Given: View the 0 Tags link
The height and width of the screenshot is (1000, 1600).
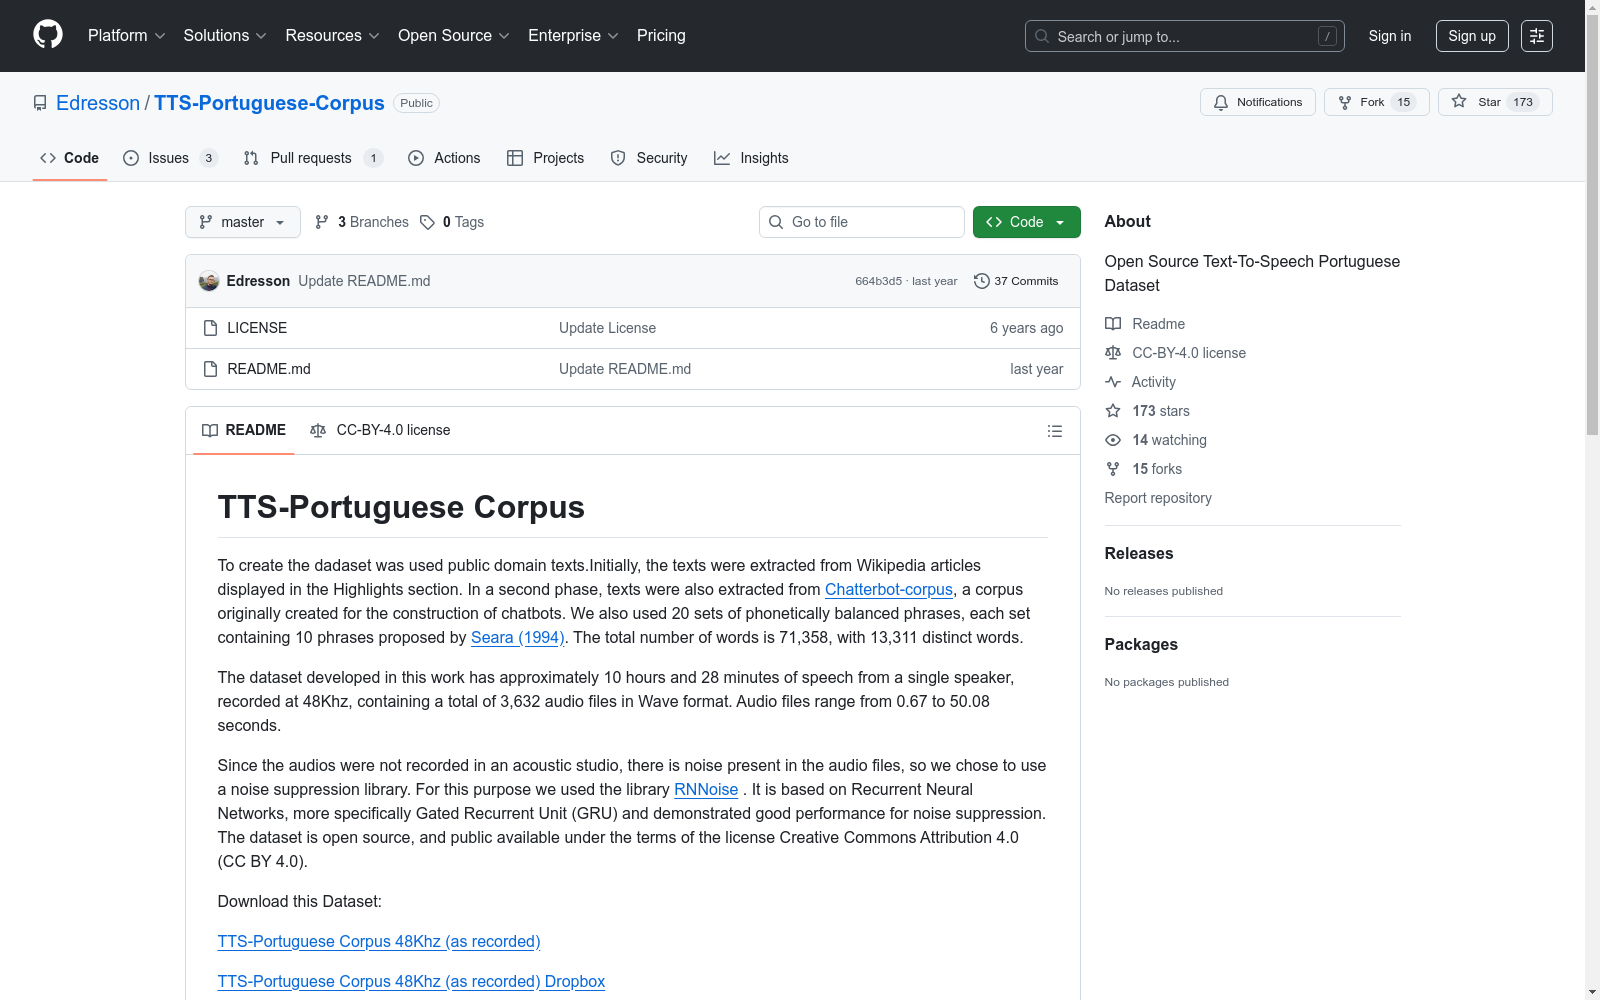Looking at the screenshot, I should tap(452, 222).
